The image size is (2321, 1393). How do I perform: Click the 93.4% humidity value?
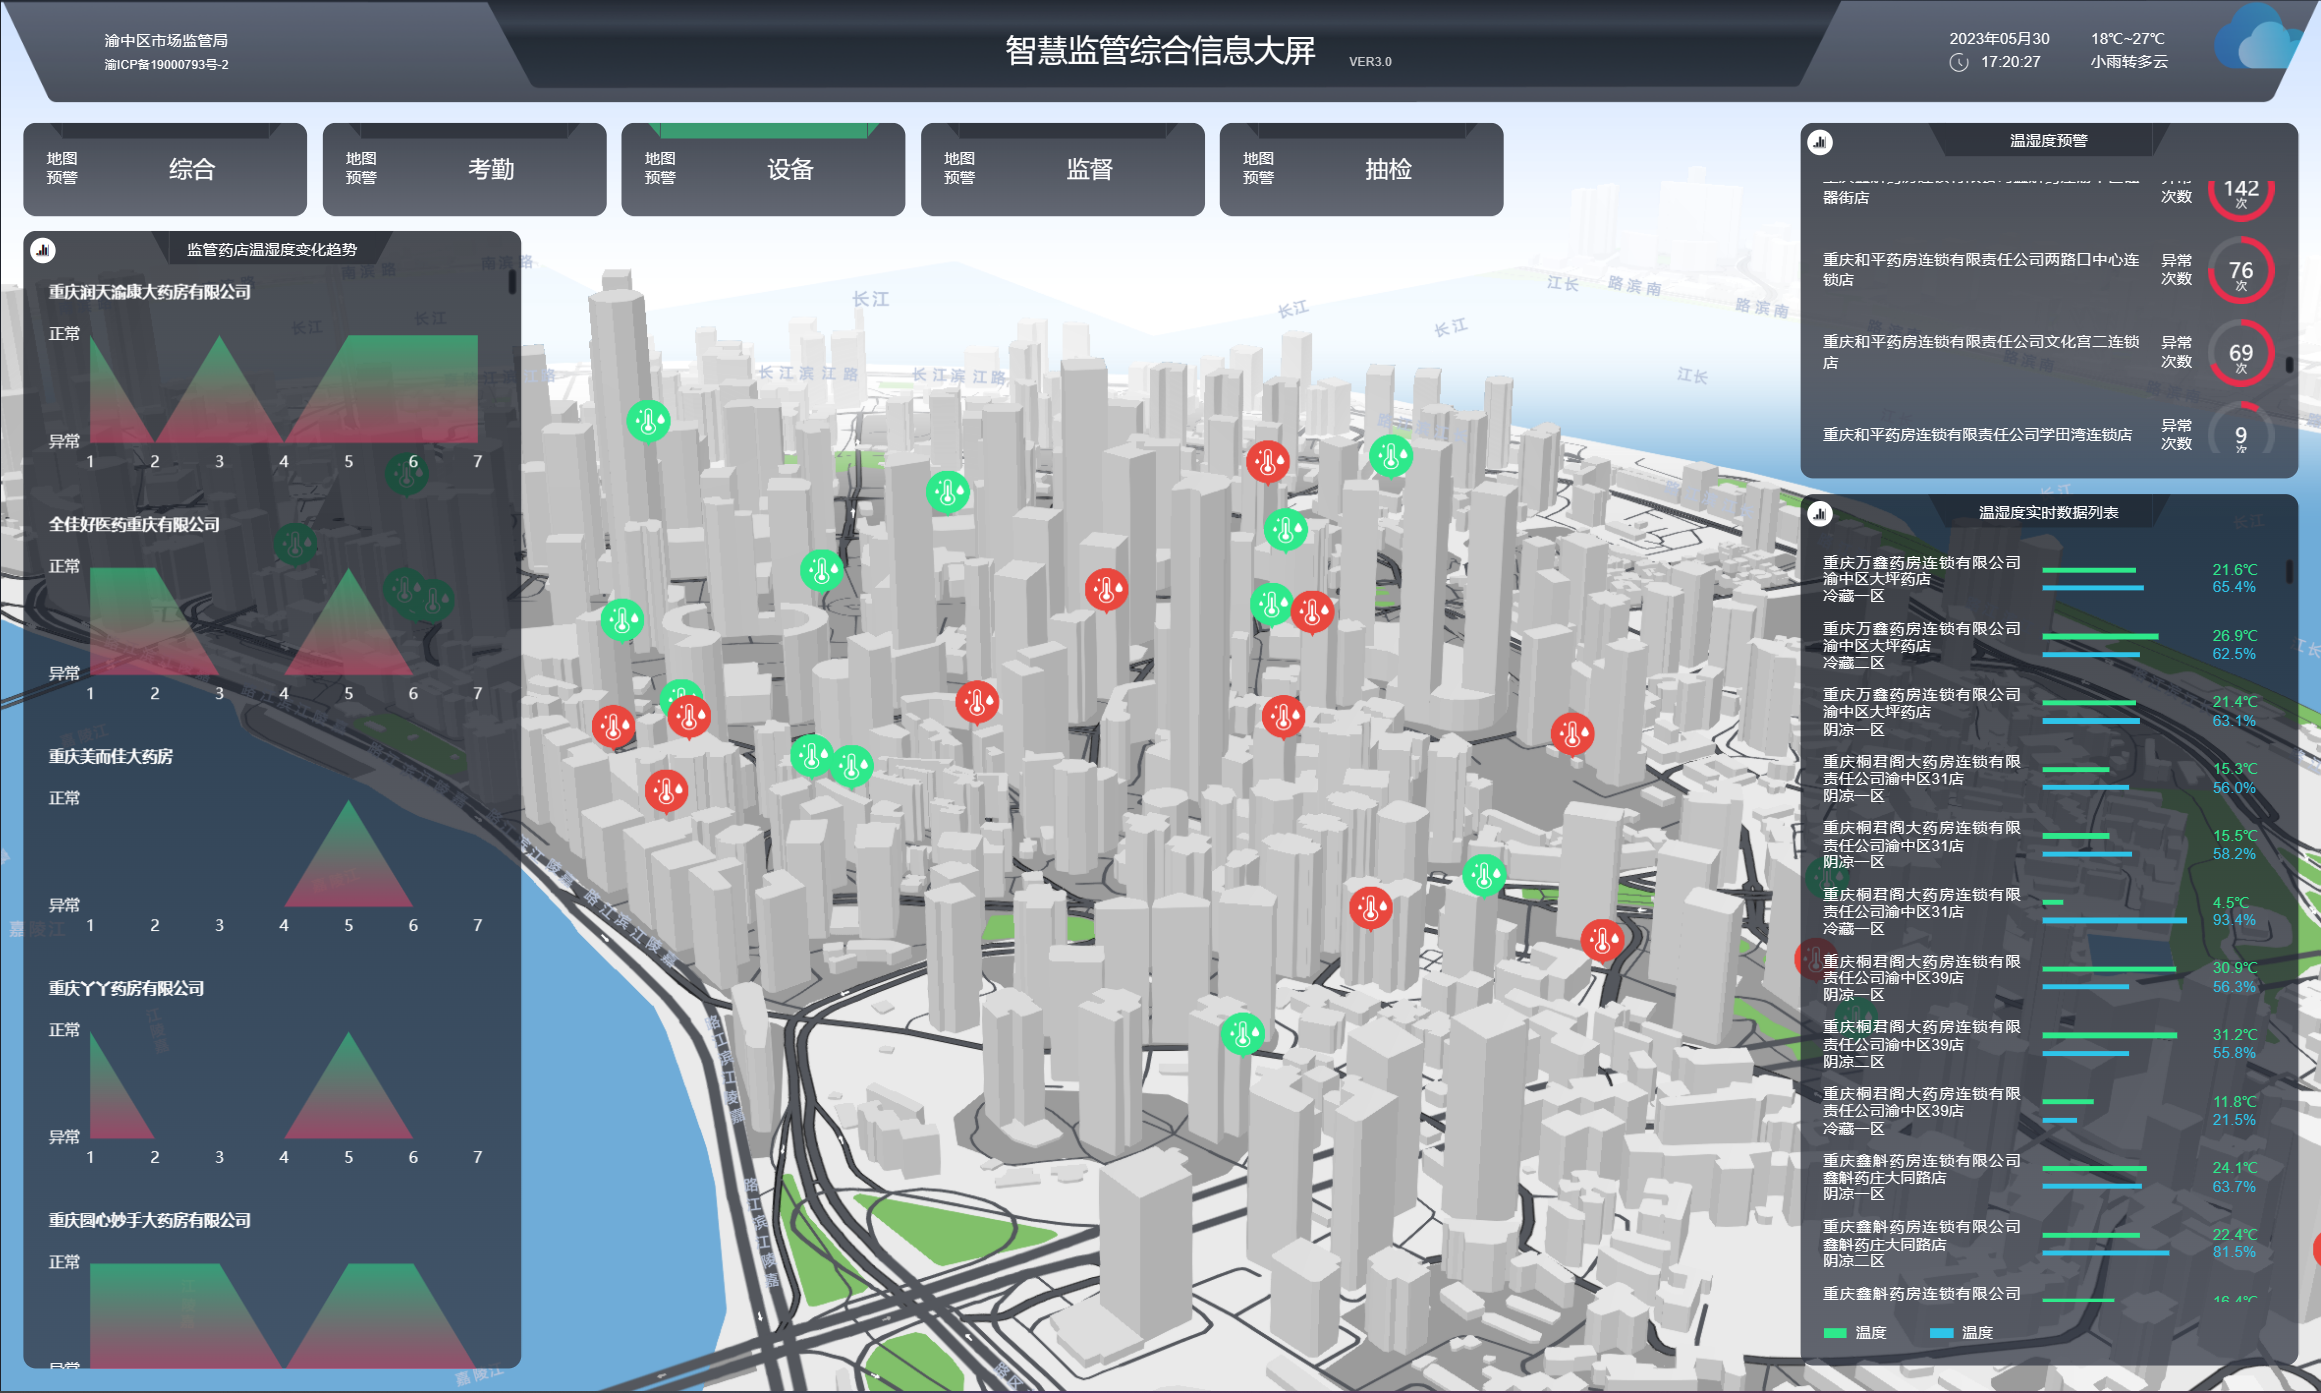(x=2234, y=920)
